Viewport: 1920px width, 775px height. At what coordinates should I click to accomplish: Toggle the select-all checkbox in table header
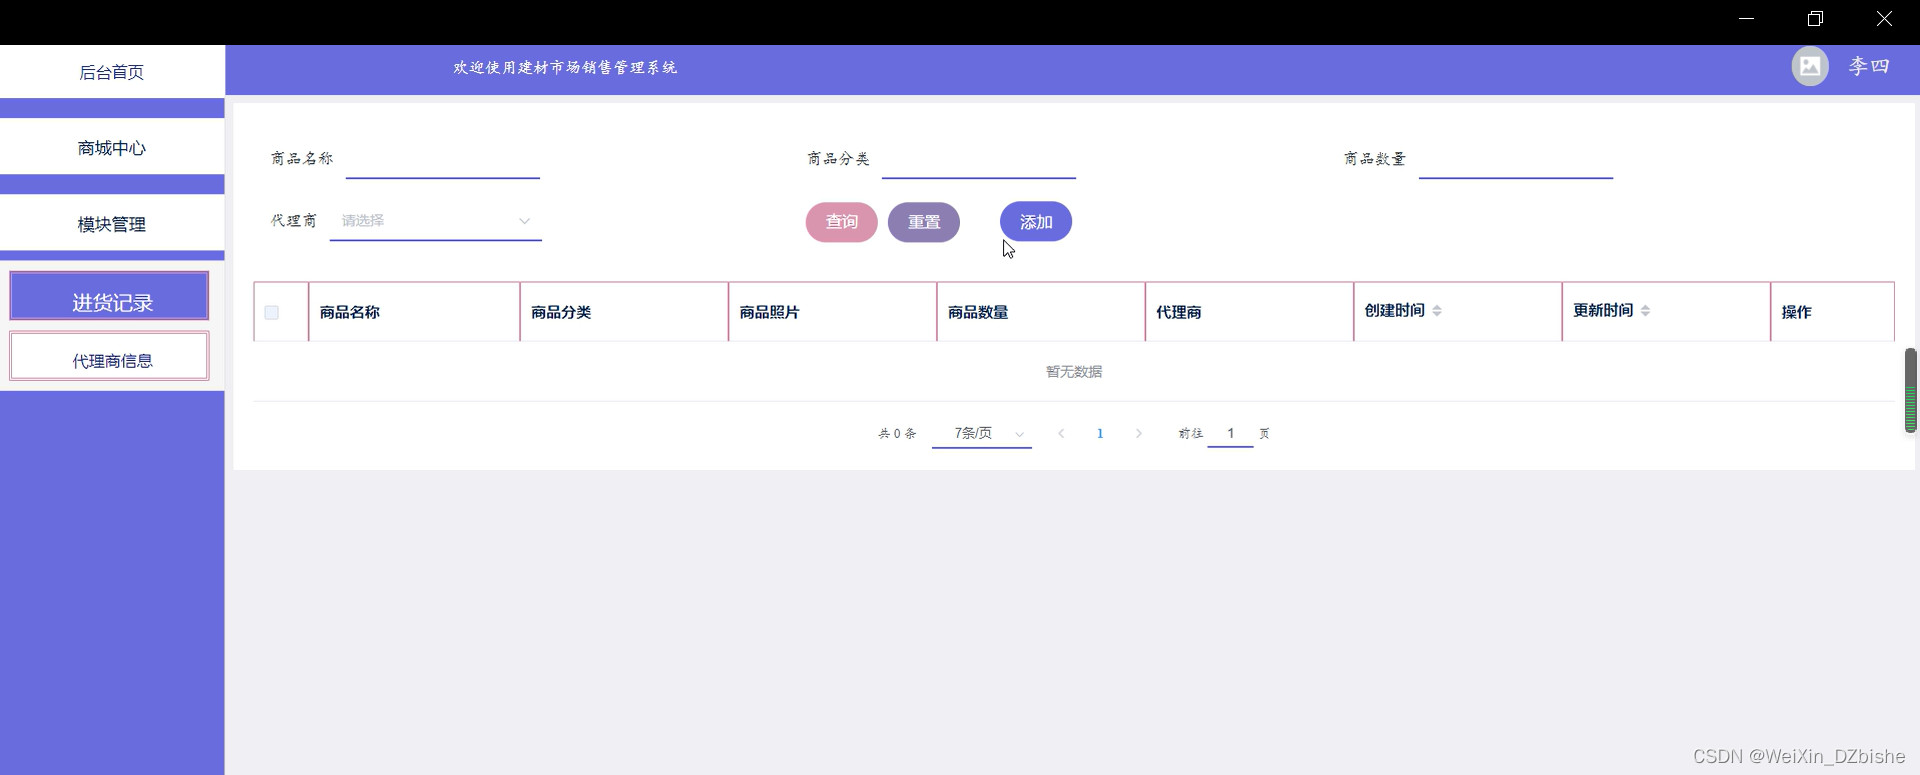coord(271,312)
